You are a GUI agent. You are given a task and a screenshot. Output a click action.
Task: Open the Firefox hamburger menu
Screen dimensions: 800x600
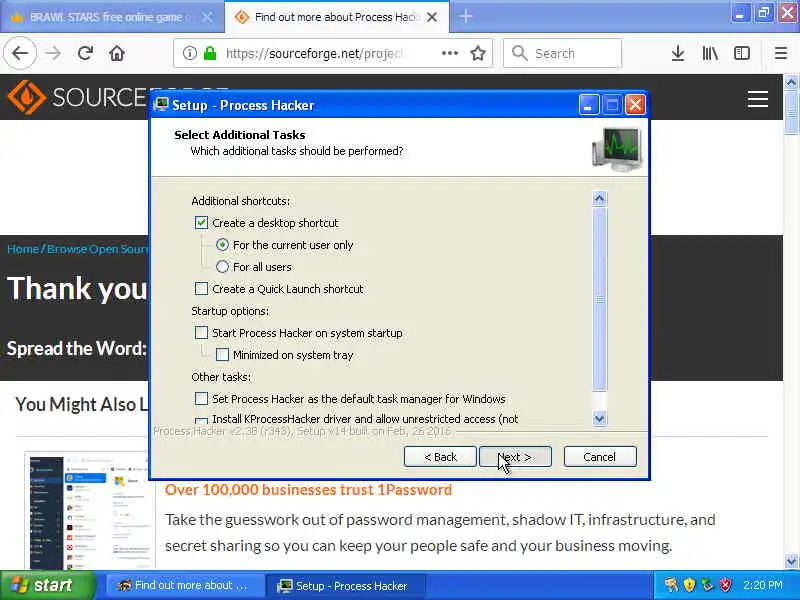pyautogui.click(x=781, y=53)
